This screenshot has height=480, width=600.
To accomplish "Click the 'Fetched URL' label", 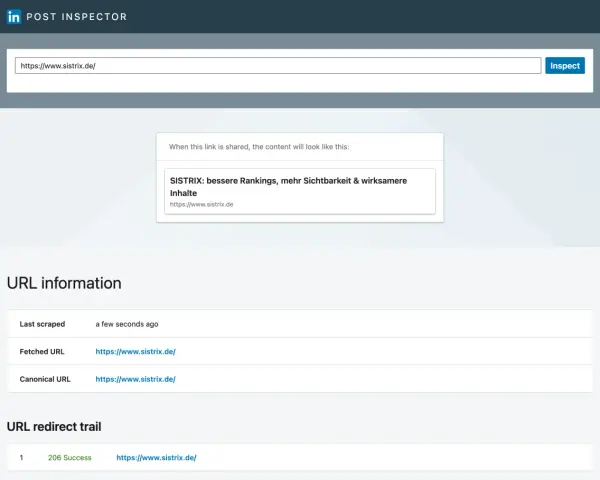I will [x=42, y=351].
